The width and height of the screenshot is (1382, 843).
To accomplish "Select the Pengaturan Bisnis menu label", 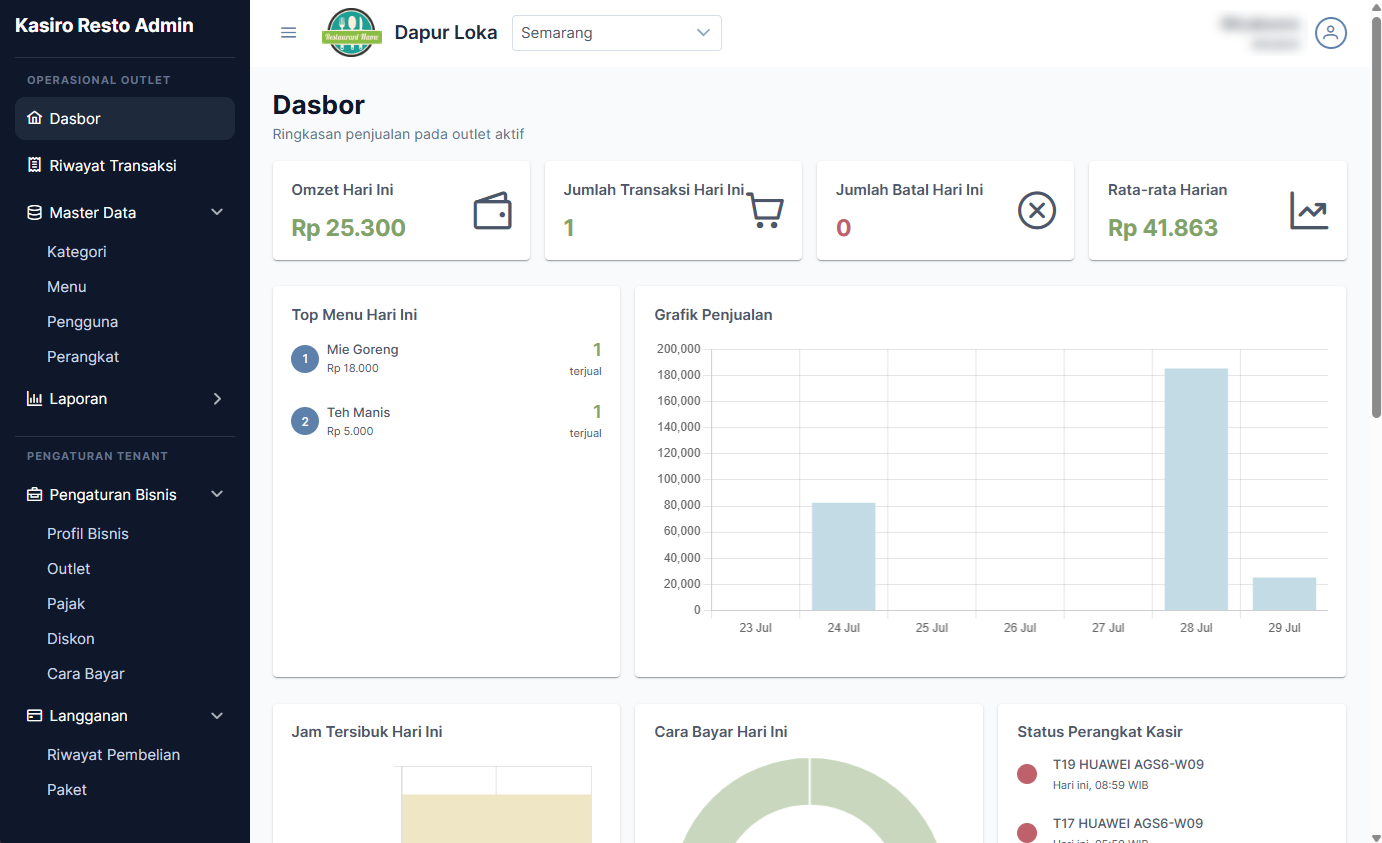I will coord(113,494).
